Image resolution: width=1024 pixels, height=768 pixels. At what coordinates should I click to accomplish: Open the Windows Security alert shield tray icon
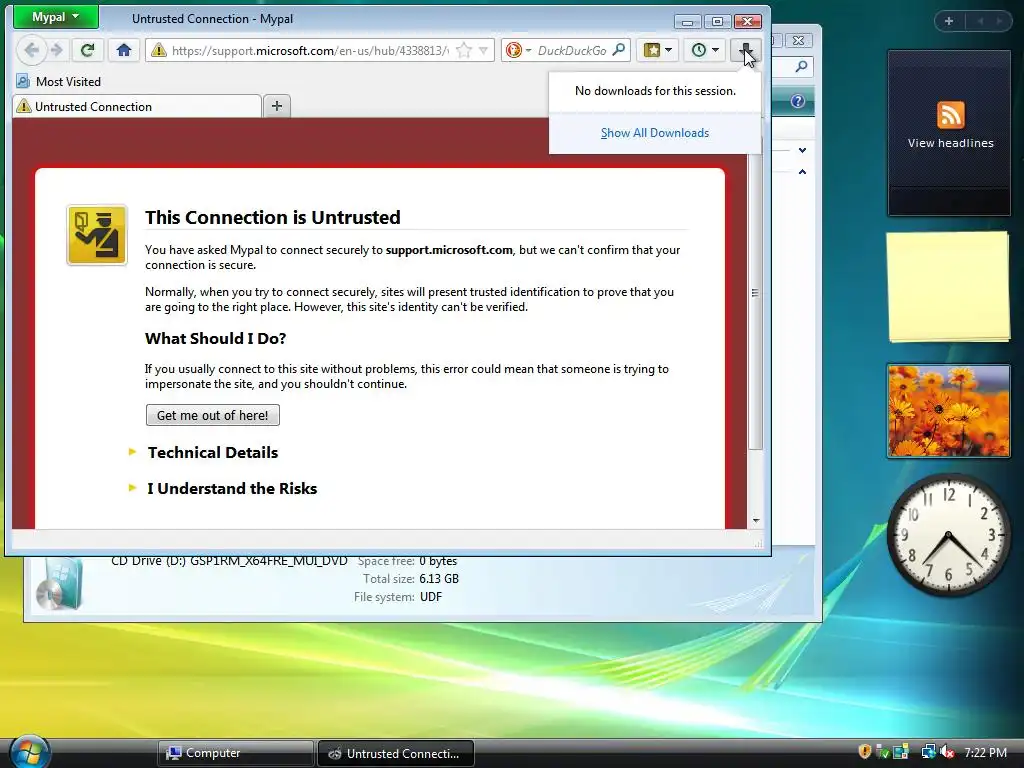(x=865, y=752)
